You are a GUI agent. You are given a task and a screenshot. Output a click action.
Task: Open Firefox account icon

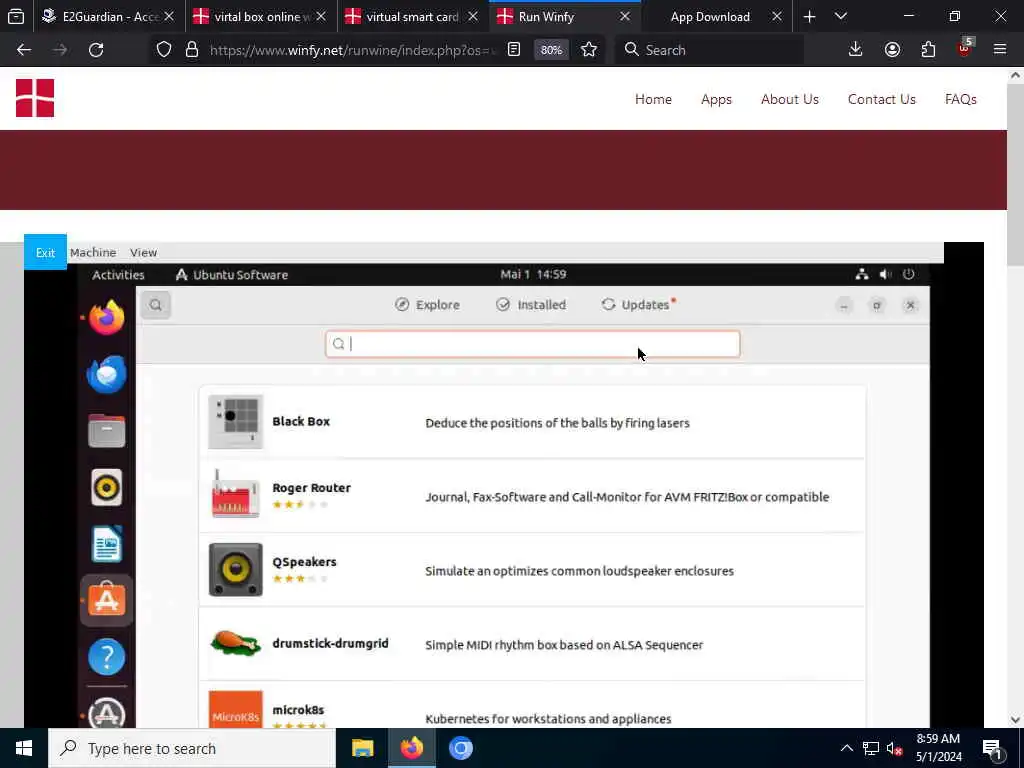(892, 50)
